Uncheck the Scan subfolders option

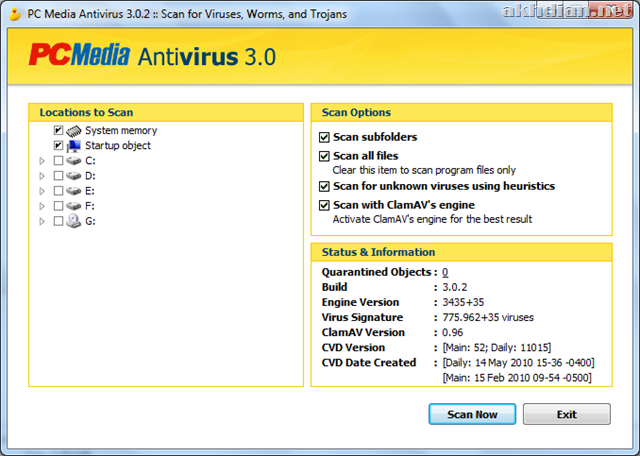click(x=324, y=137)
